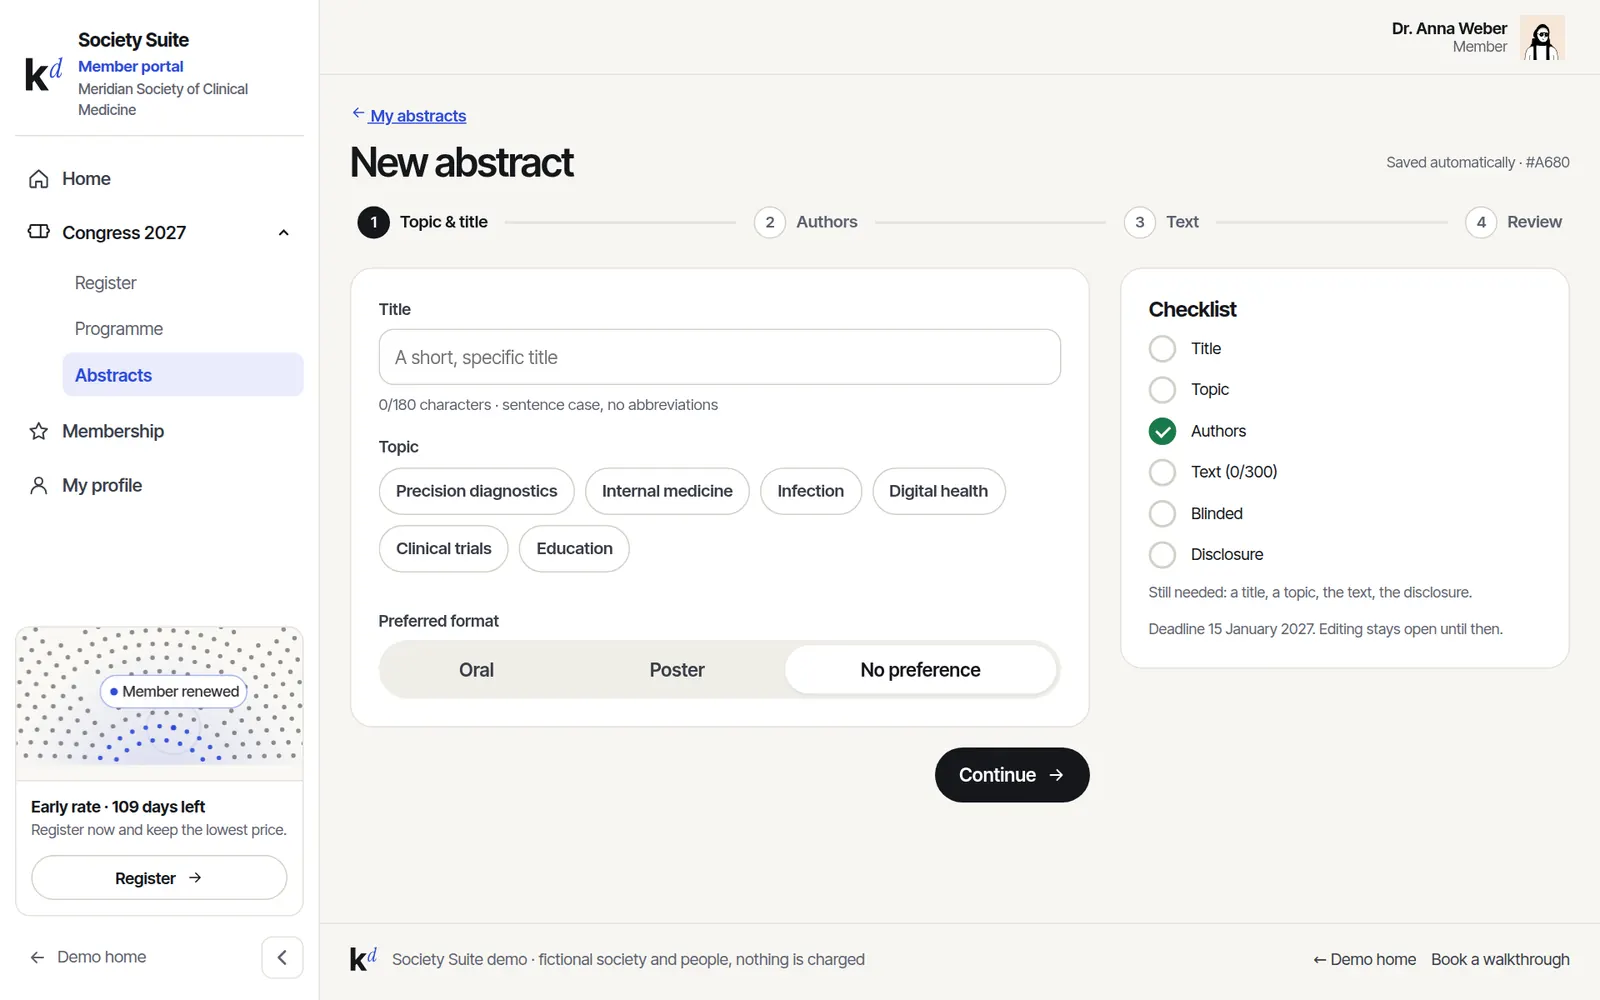Open step 1 Topic & title

423,222
